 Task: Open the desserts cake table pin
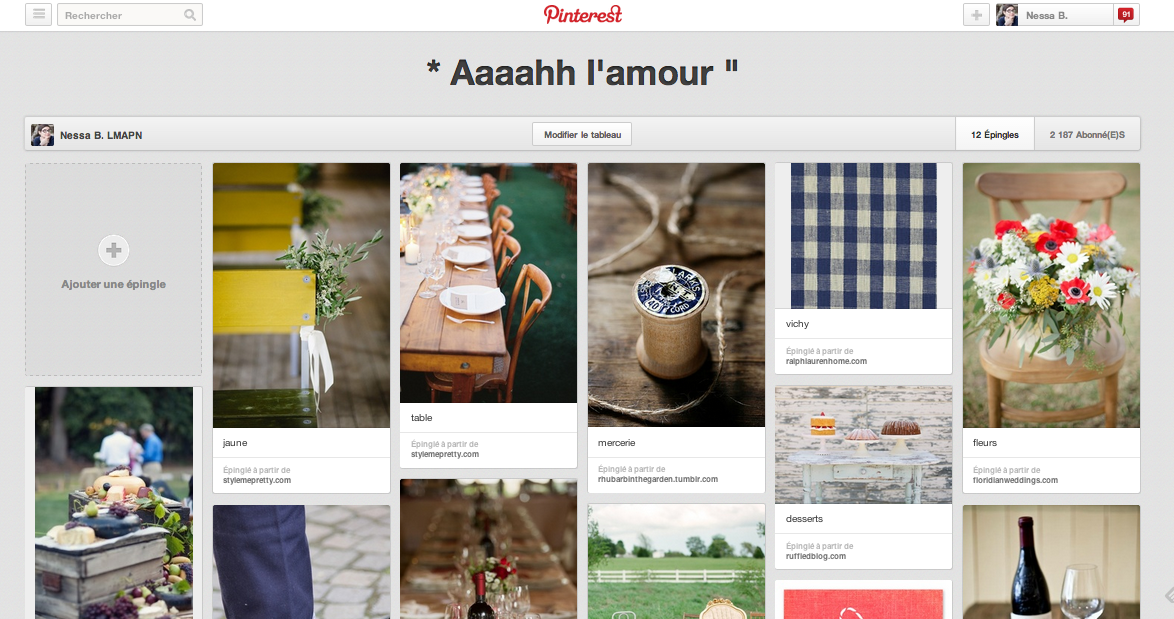click(863, 445)
